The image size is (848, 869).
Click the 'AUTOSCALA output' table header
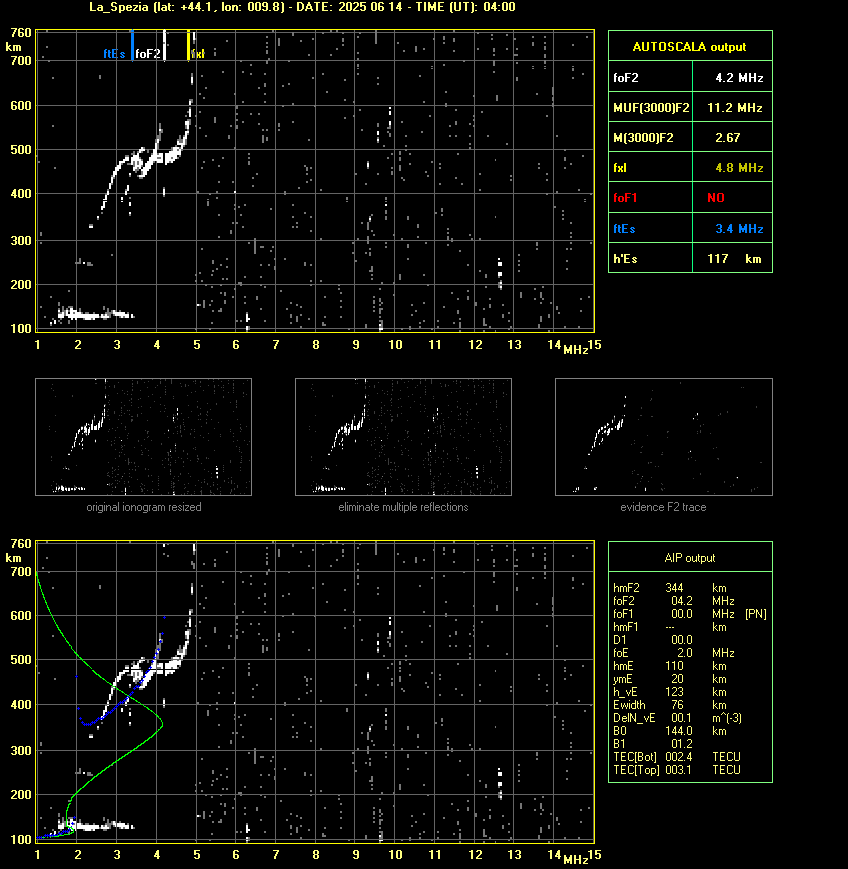coord(690,47)
